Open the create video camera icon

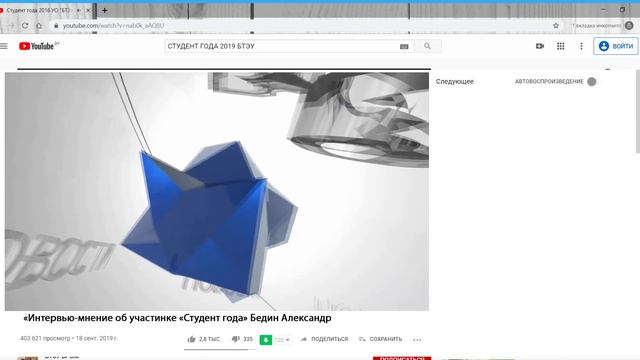(540, 46)
